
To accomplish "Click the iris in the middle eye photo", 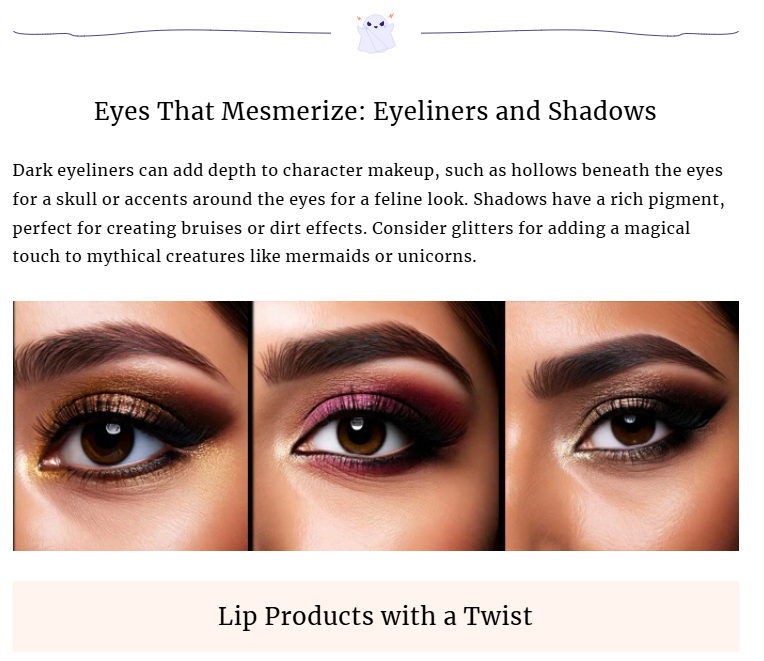I will 362,433.
